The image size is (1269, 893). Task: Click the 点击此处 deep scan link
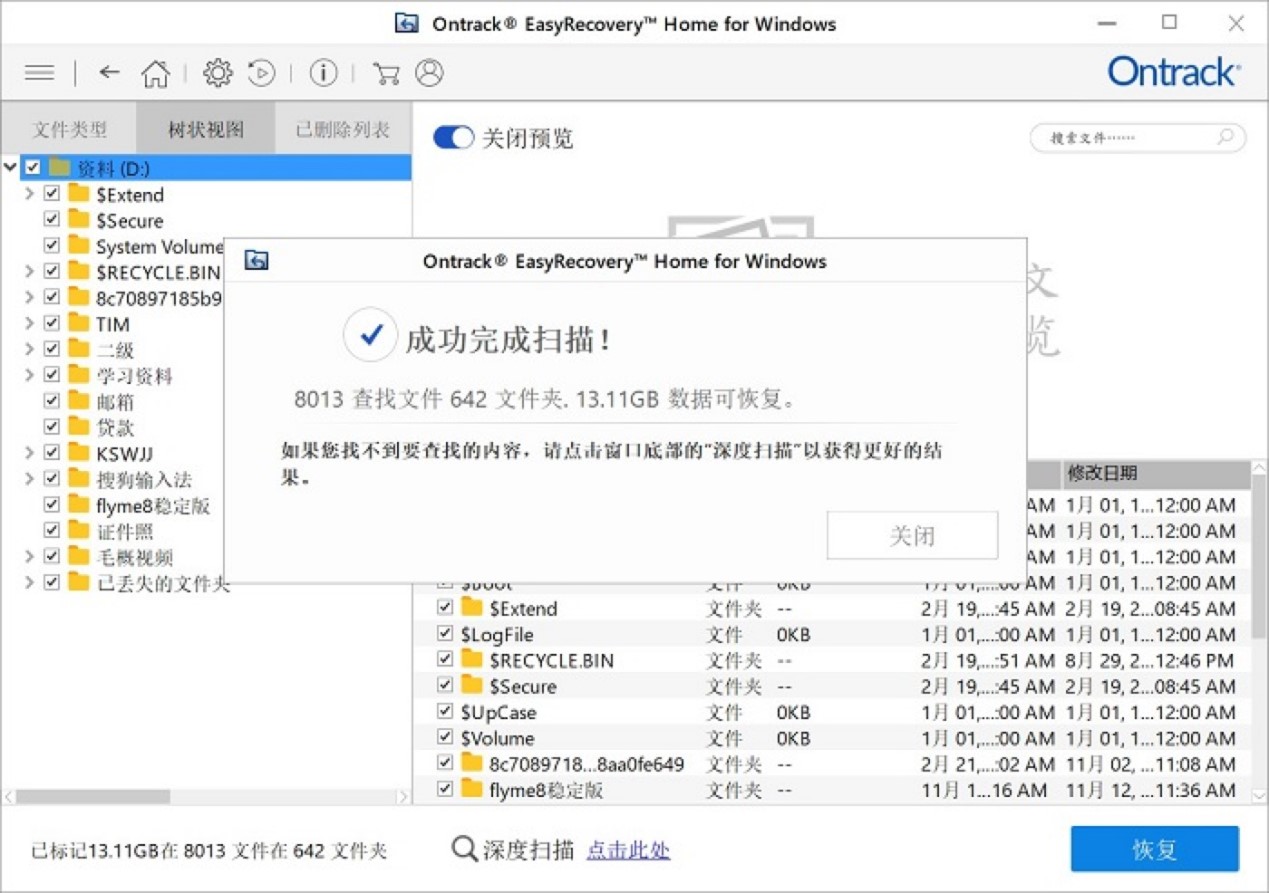628,850
